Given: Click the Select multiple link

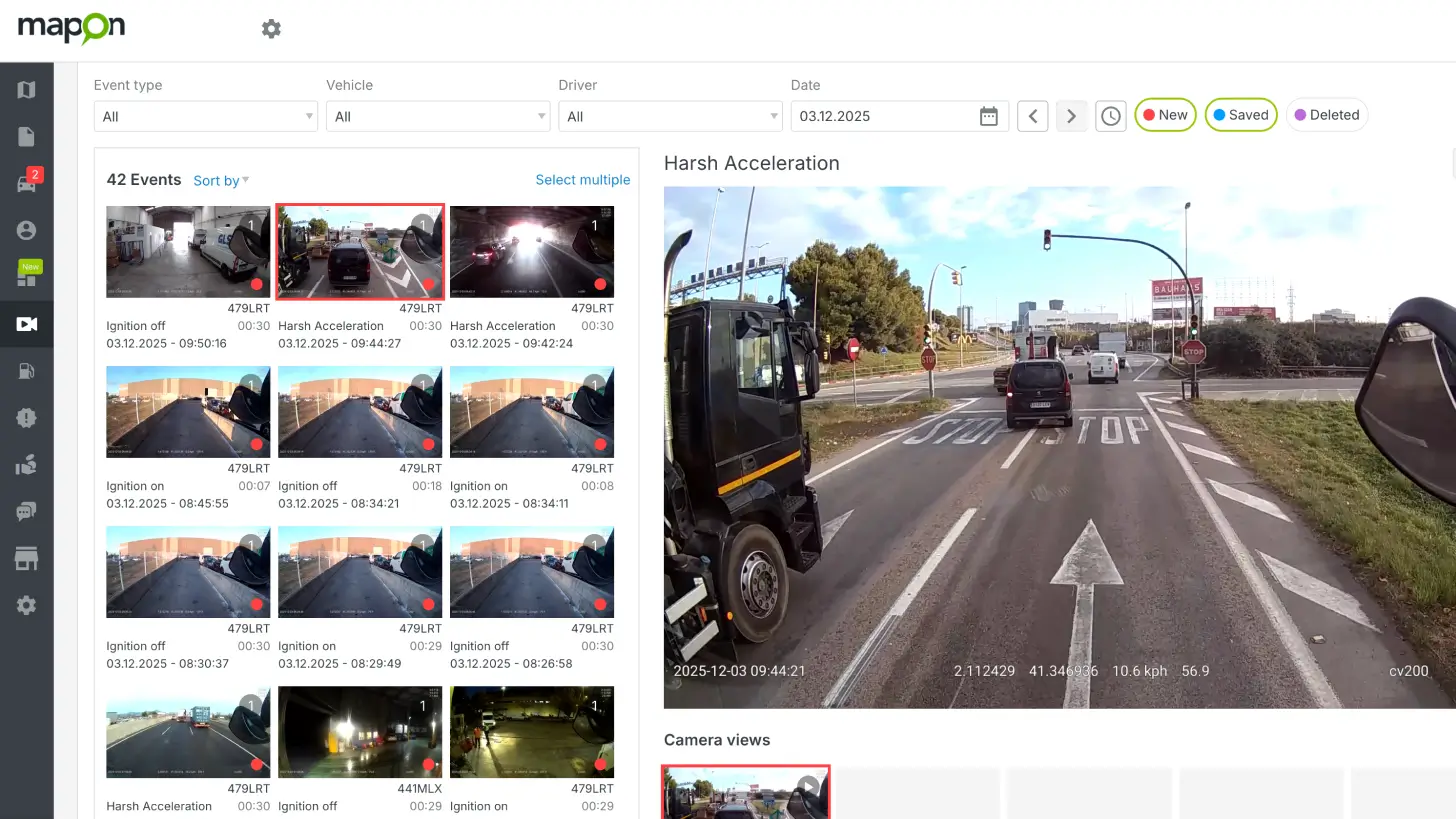Looking at the screenshot, I should pos(583,180).
